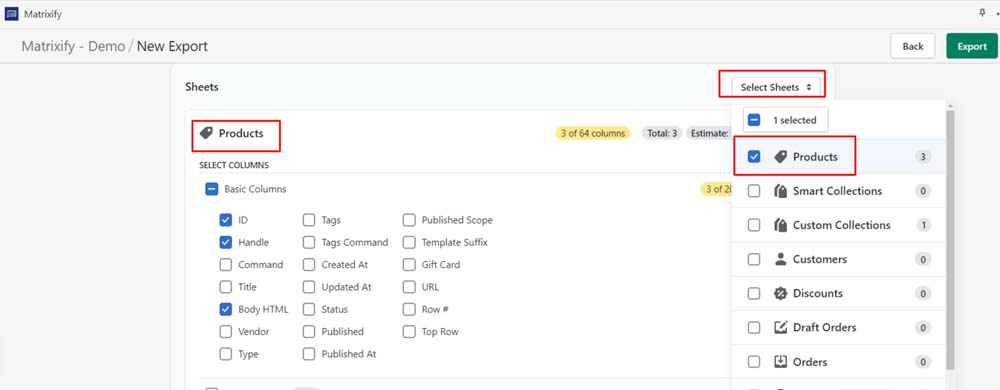Uncheck Products in the sheets dropdown
The image size is (1000, 390).
pyautogui.click(x=754, y=157)
